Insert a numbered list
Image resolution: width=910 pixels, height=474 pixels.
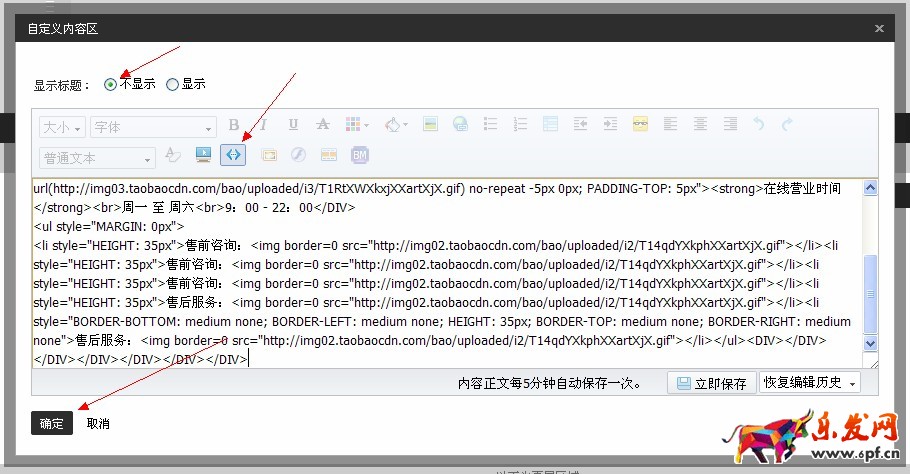tap(519, 125)
